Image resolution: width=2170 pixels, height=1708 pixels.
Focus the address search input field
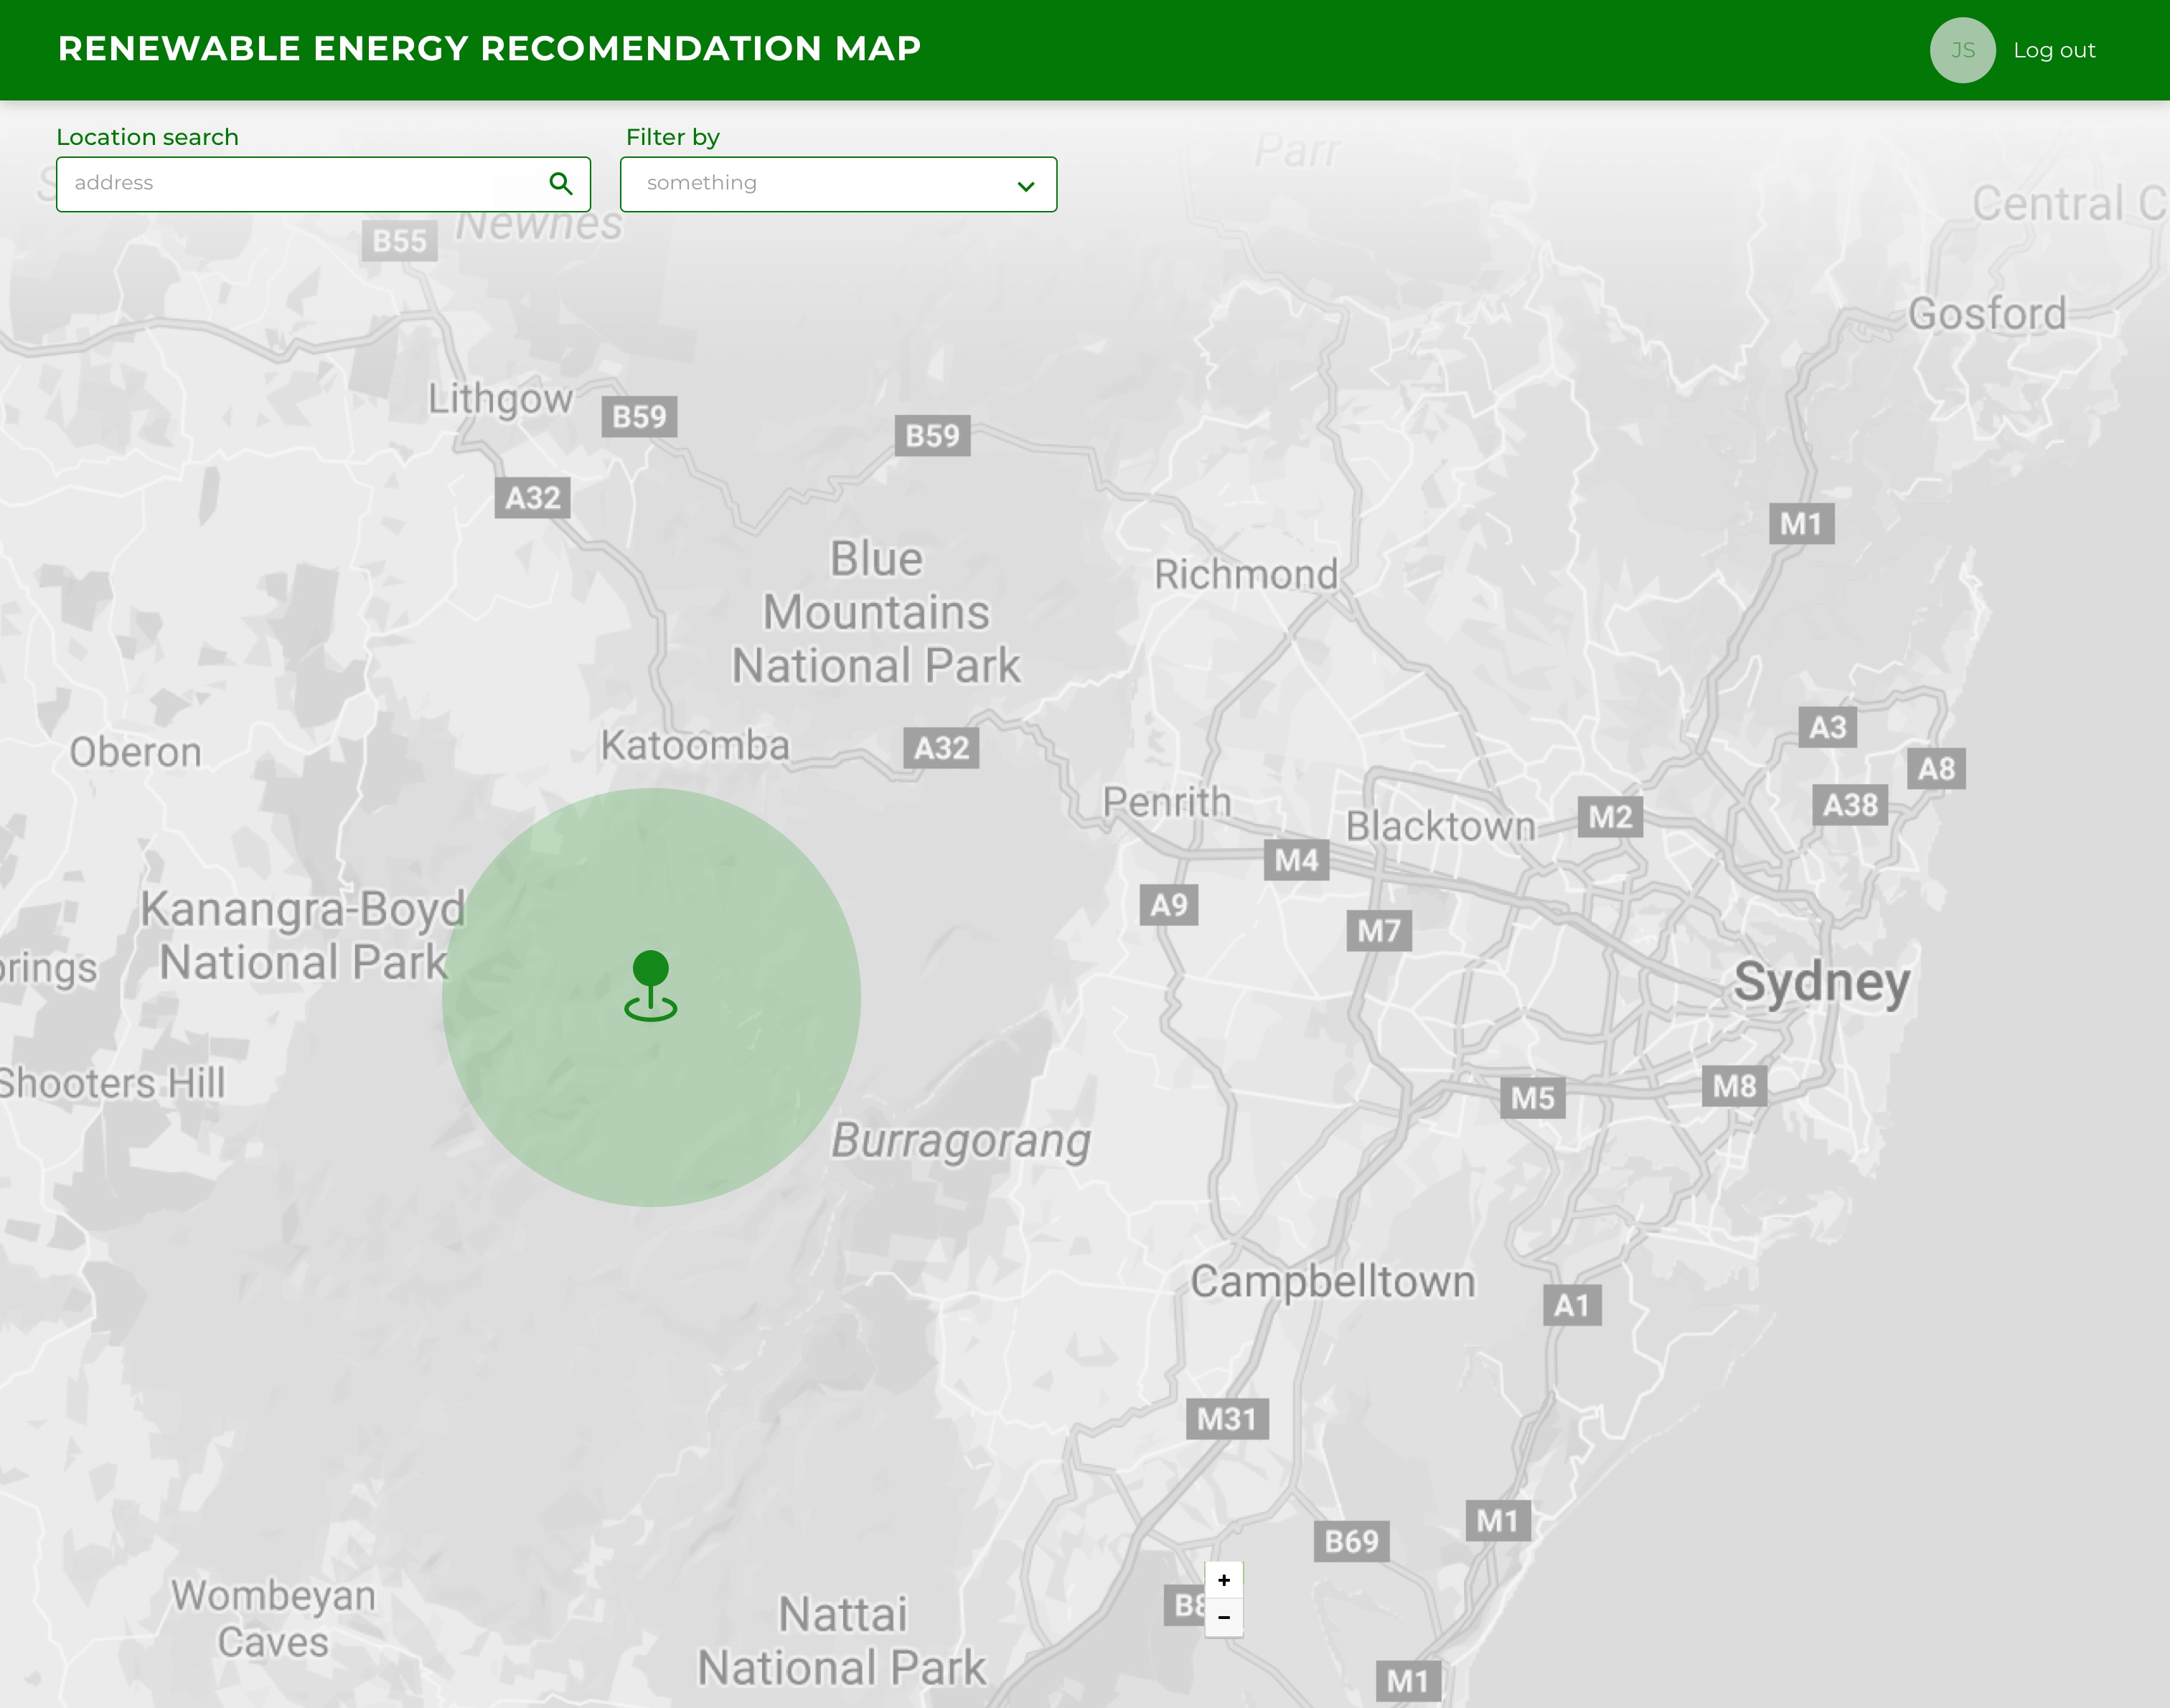tap(300, 184)
